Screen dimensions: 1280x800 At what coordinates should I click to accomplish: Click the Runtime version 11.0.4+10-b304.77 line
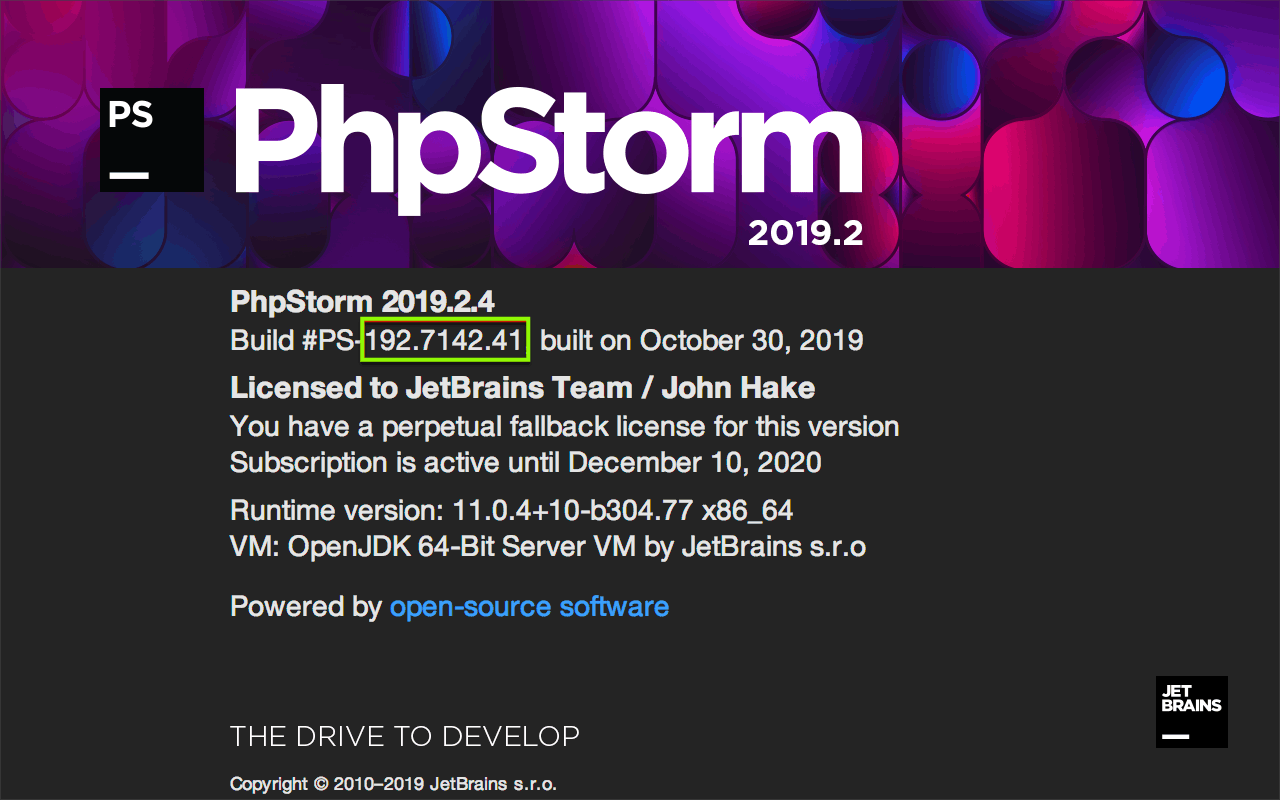pos(512,511)
